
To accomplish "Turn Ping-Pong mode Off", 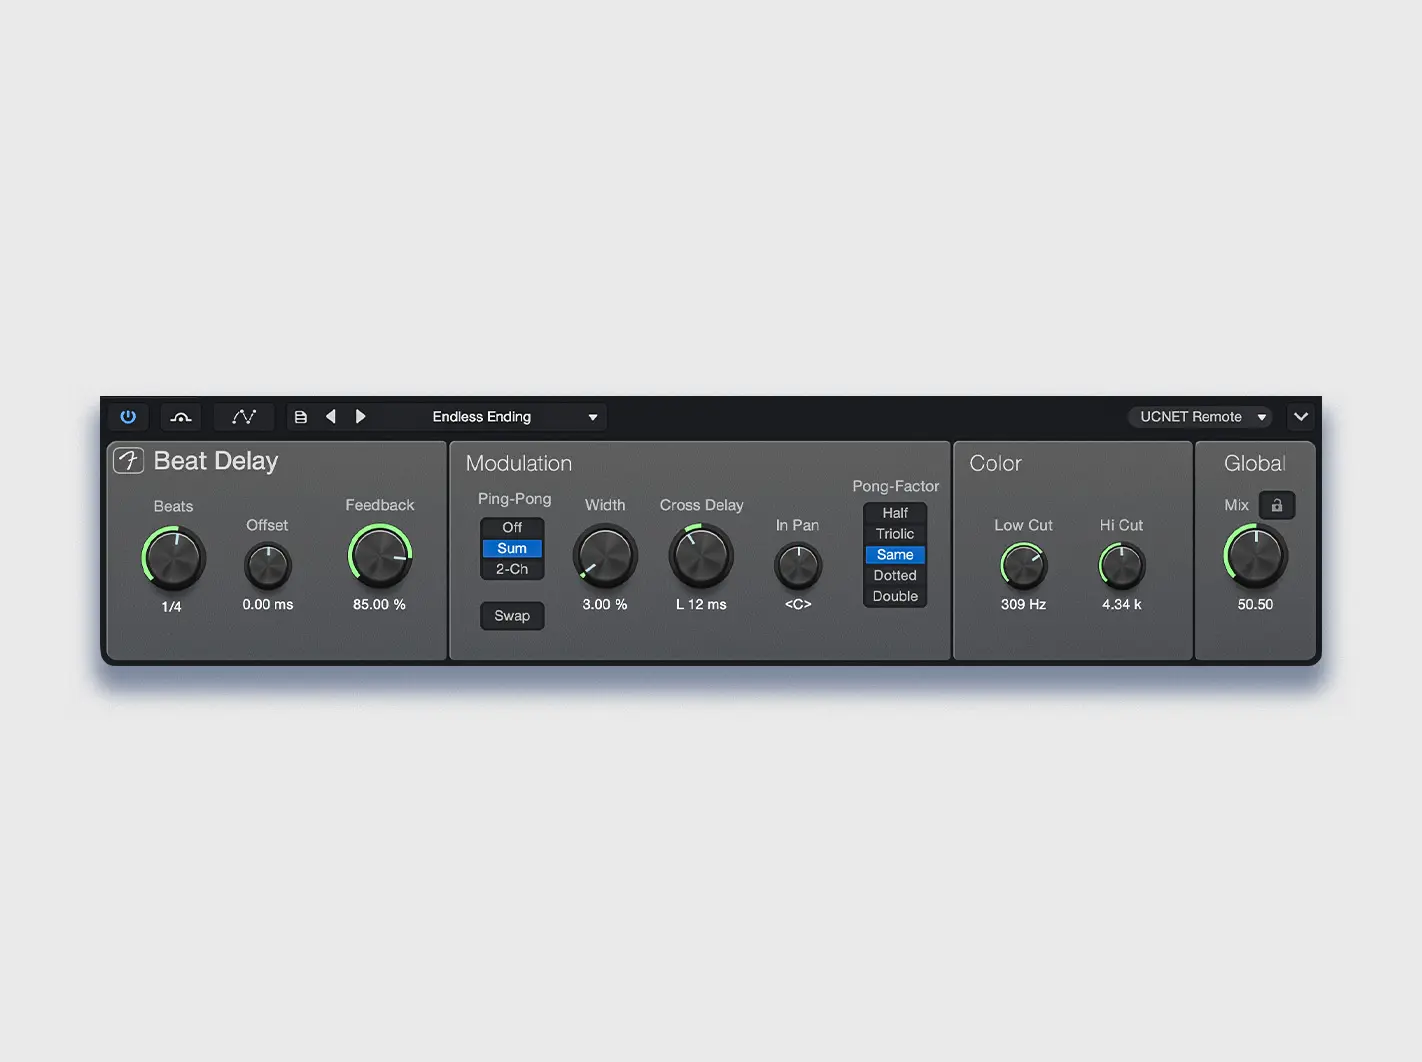I will click(x=512, y=527).
